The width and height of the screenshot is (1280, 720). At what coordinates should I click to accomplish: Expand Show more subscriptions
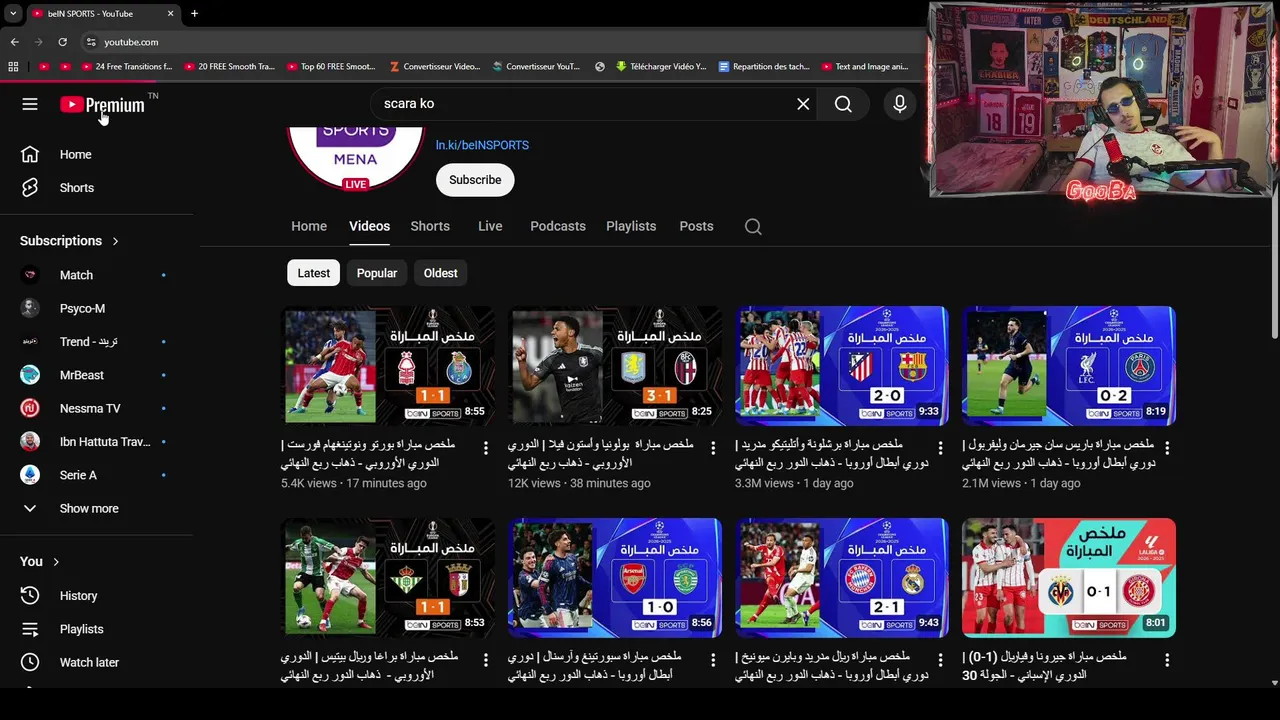point(97,508)
